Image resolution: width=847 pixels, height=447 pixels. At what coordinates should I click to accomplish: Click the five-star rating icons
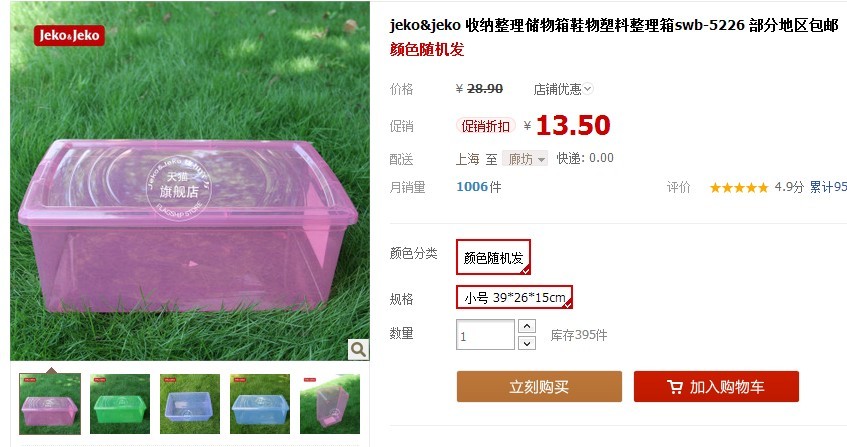point(738,188)
